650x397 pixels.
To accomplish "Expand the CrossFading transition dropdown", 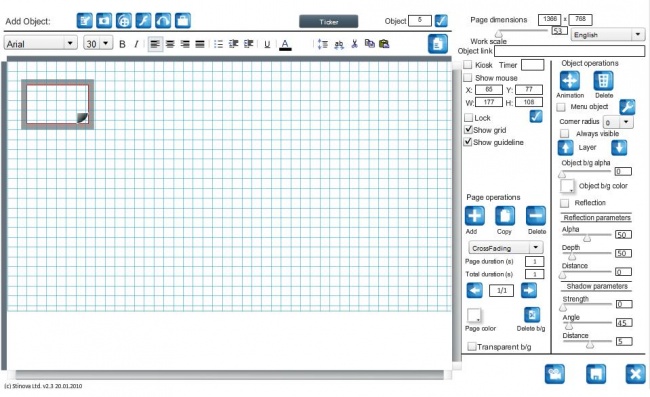I will tap(506, 248).
